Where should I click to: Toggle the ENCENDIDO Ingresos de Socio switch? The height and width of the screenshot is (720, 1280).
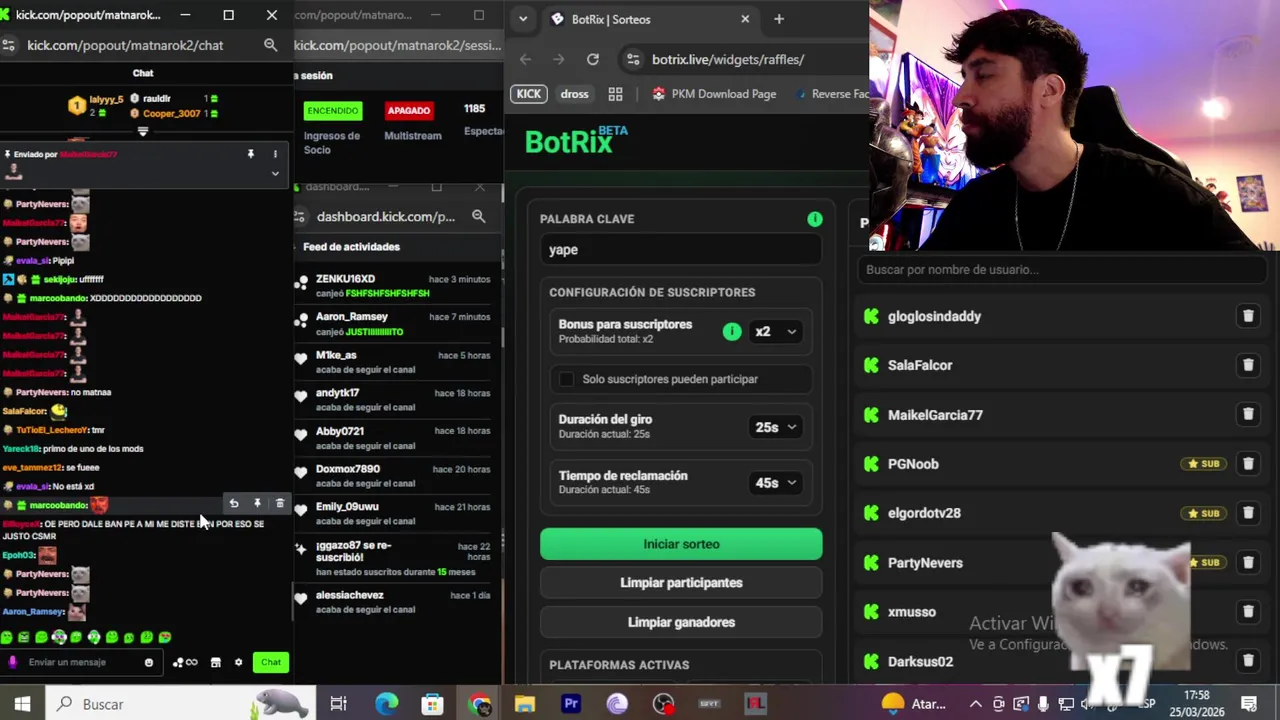tap(332, 110)
